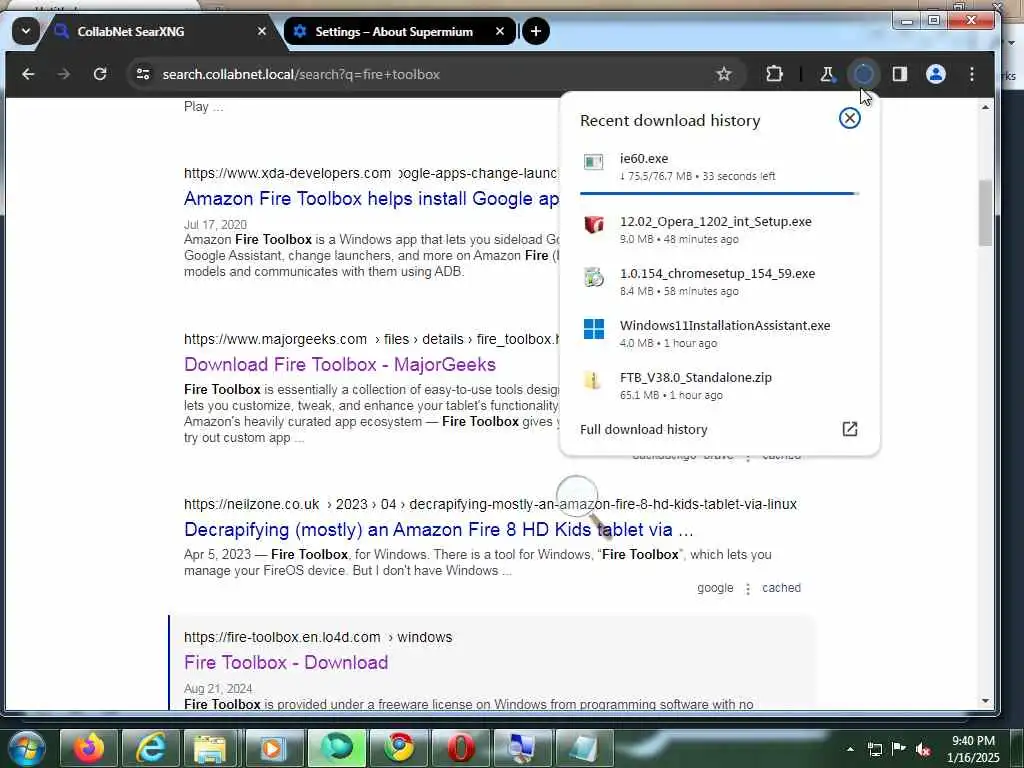The width and height of the screenshot is (1024, 768).
Task: Open Download Fire Toolbox - MajorGeeks link
Action: (x=340, y=364)
